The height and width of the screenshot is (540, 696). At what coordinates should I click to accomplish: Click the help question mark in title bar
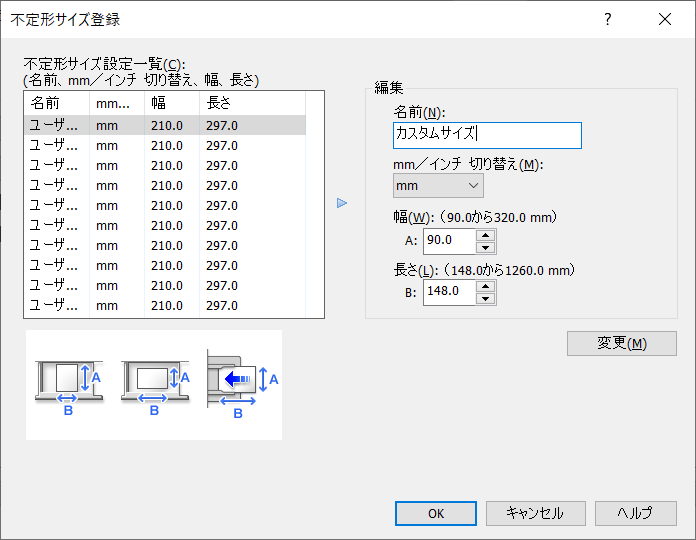click(607, 19)
